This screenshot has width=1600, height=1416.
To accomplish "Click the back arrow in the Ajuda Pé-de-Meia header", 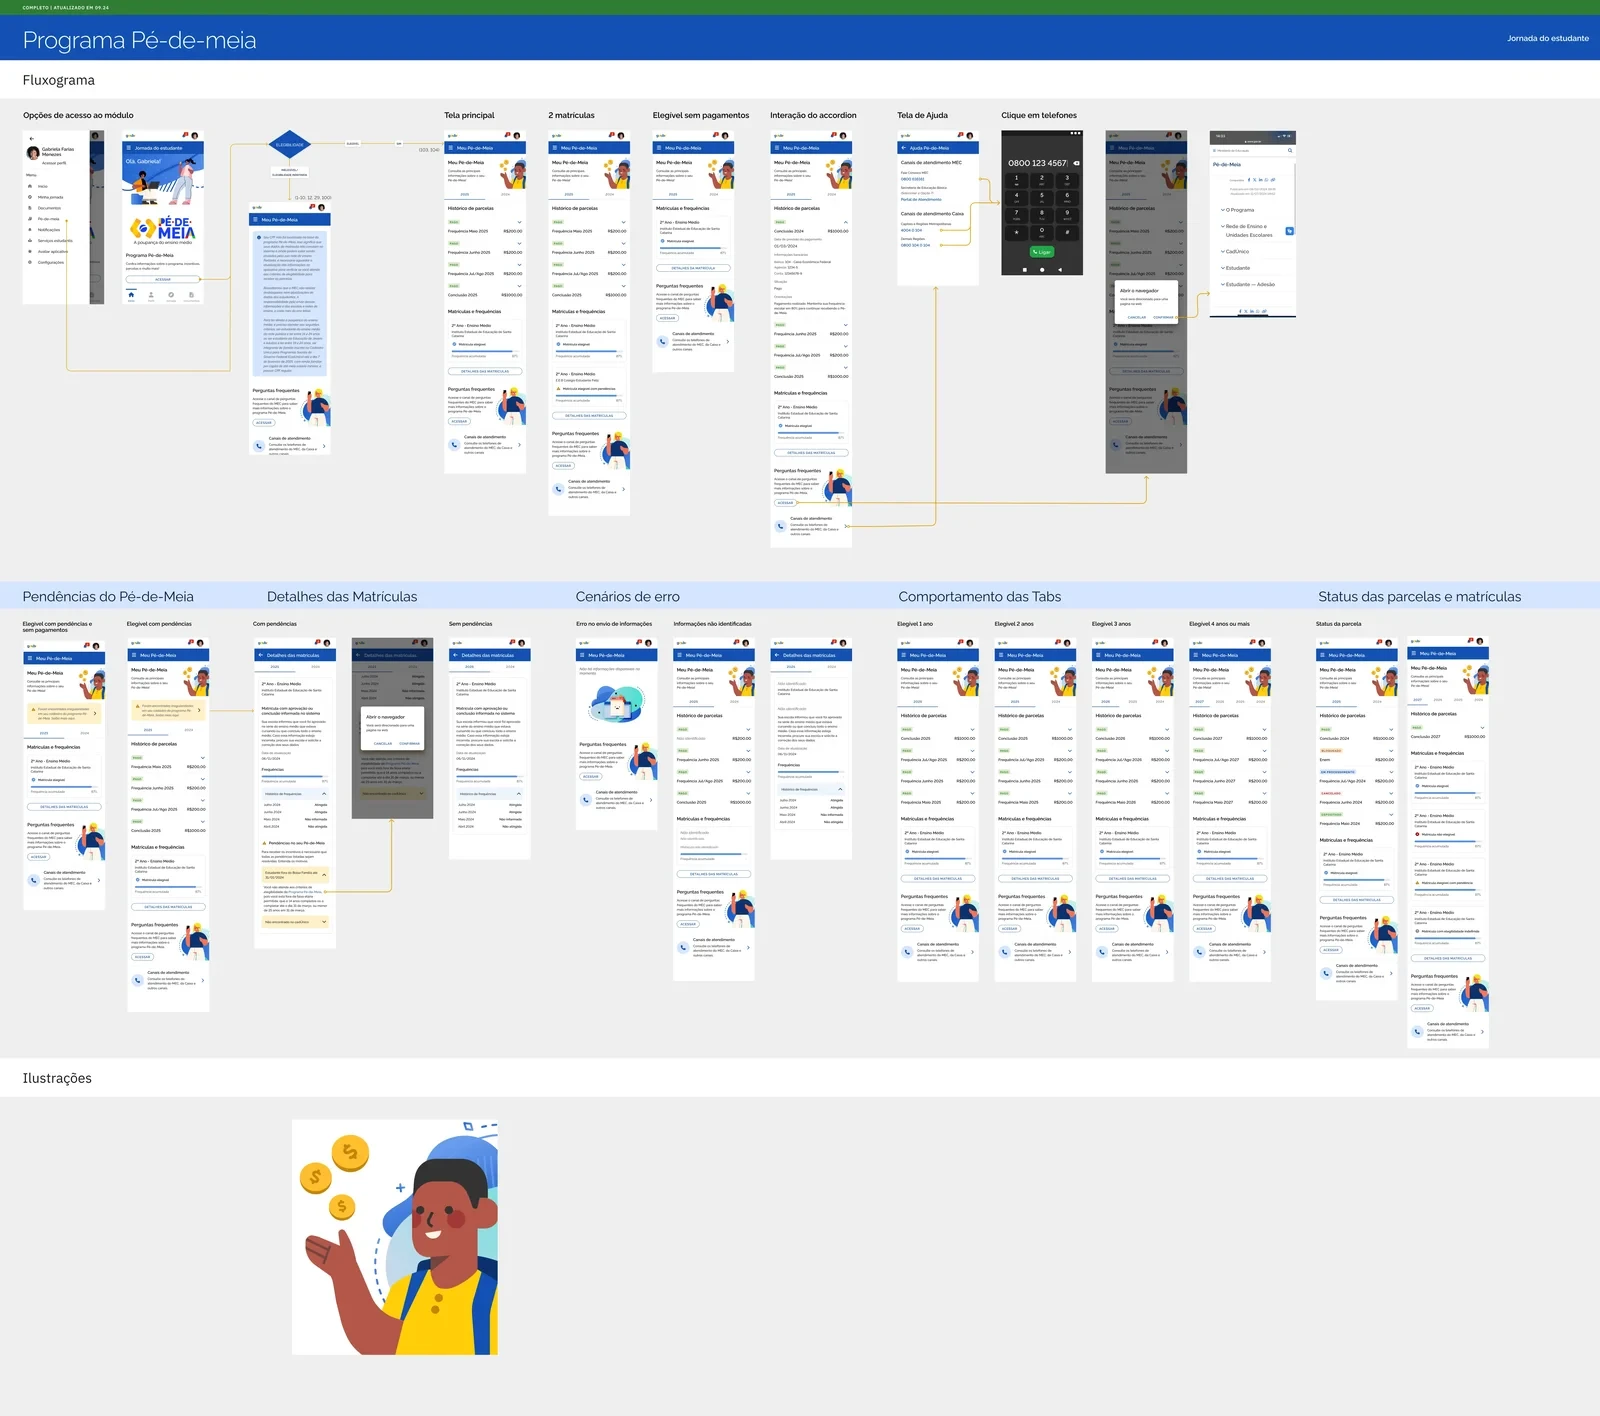I will click(903, 148).
